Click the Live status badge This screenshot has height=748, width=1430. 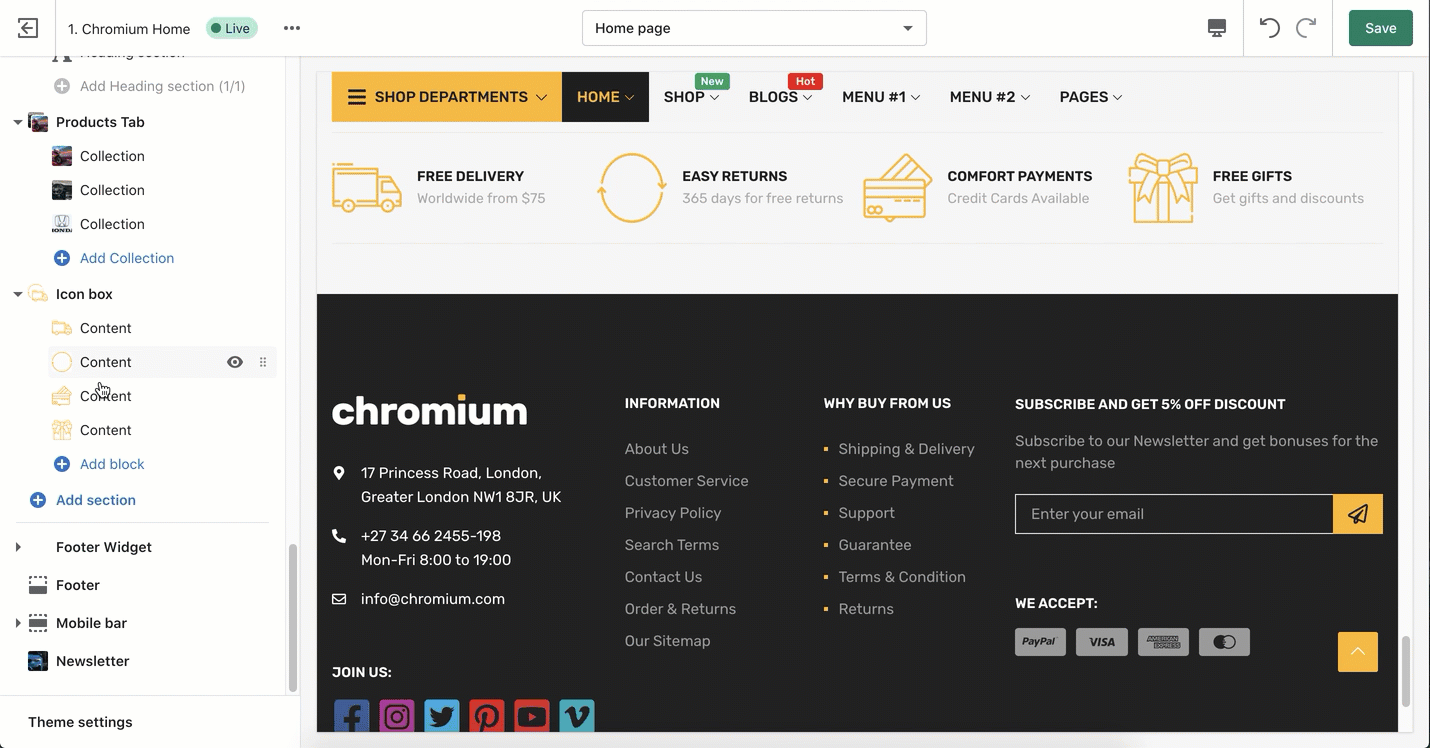coord(232,28)
